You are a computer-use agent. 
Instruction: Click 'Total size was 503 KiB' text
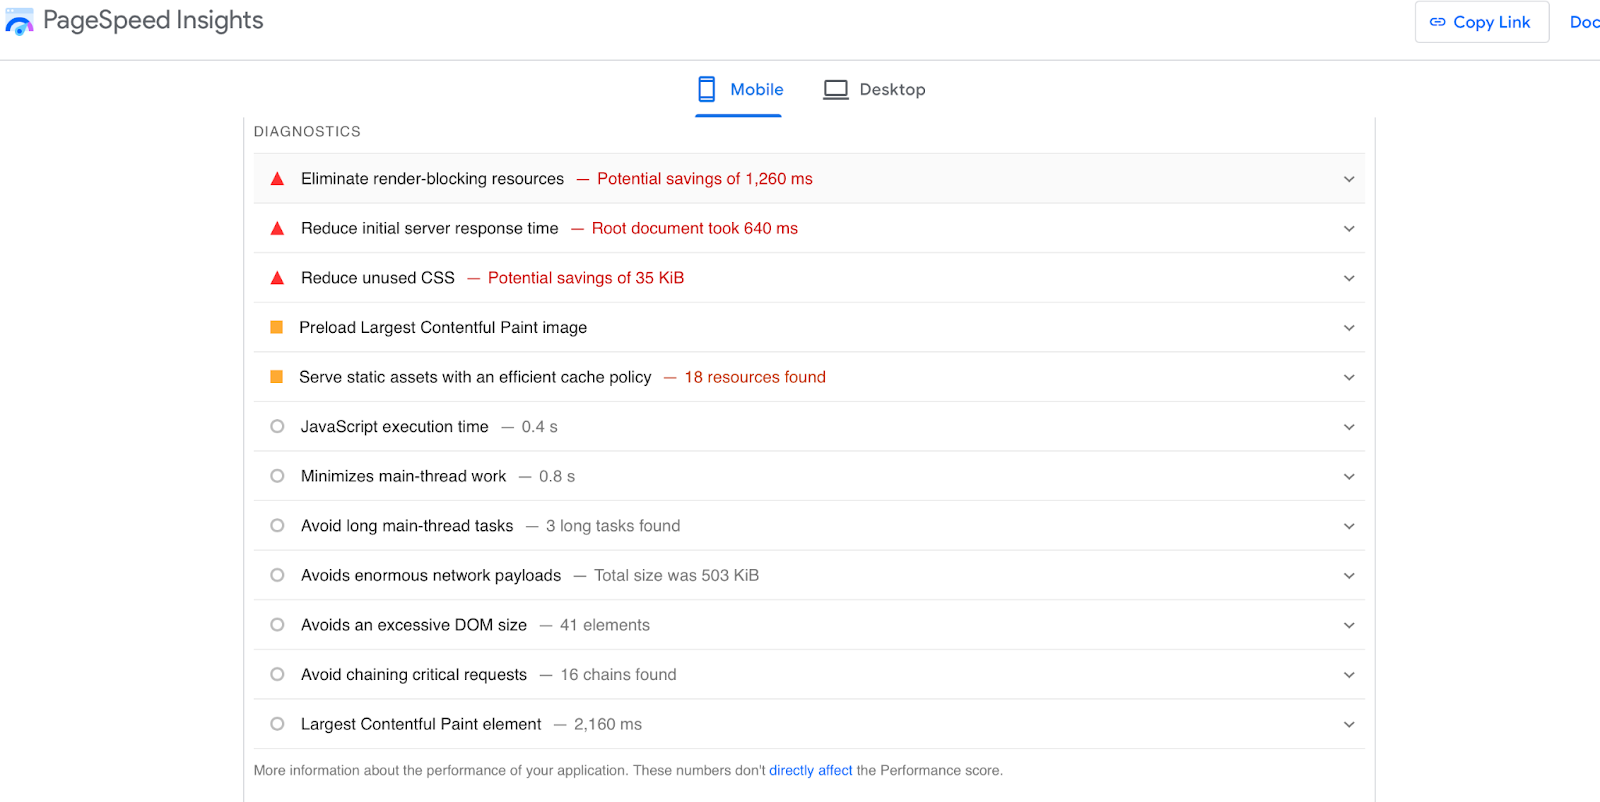point(676,575)
